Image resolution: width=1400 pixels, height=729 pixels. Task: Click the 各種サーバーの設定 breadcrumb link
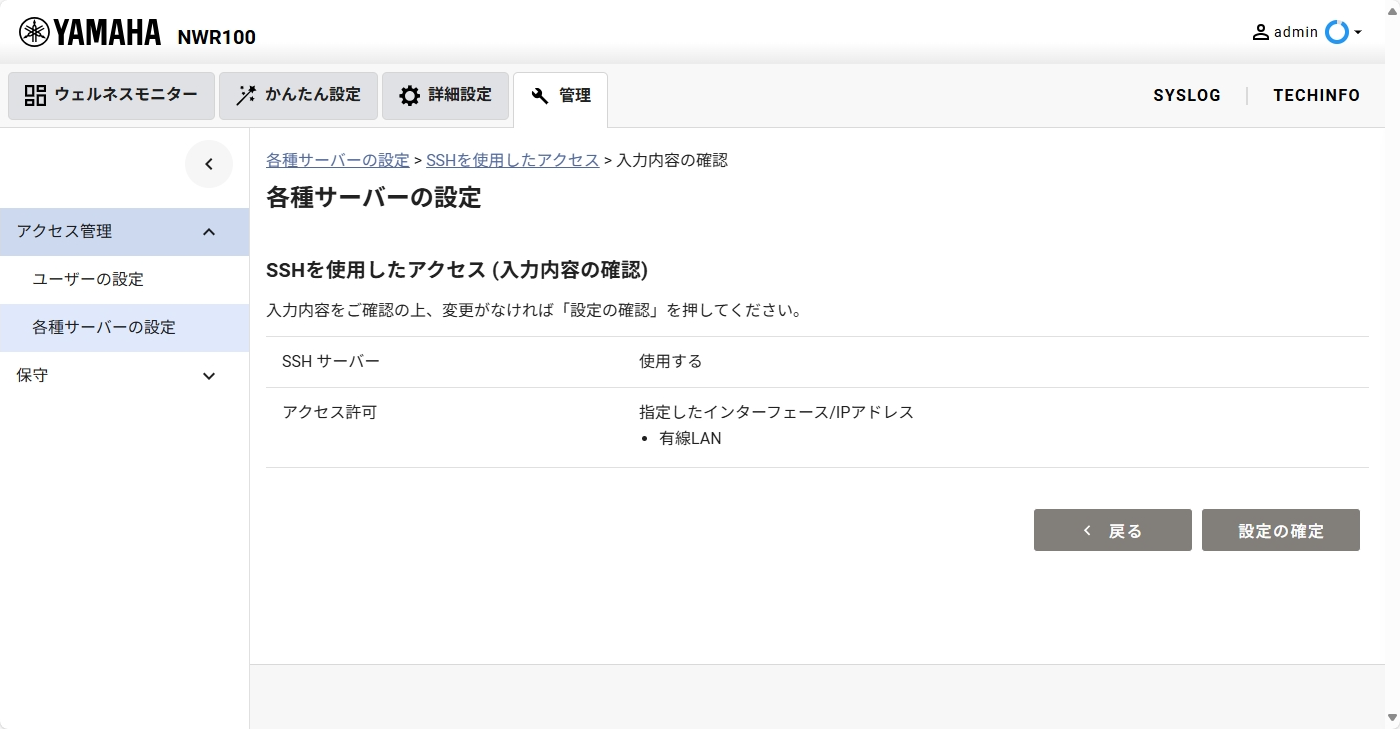pyautogui.click(x=336, y=159)
